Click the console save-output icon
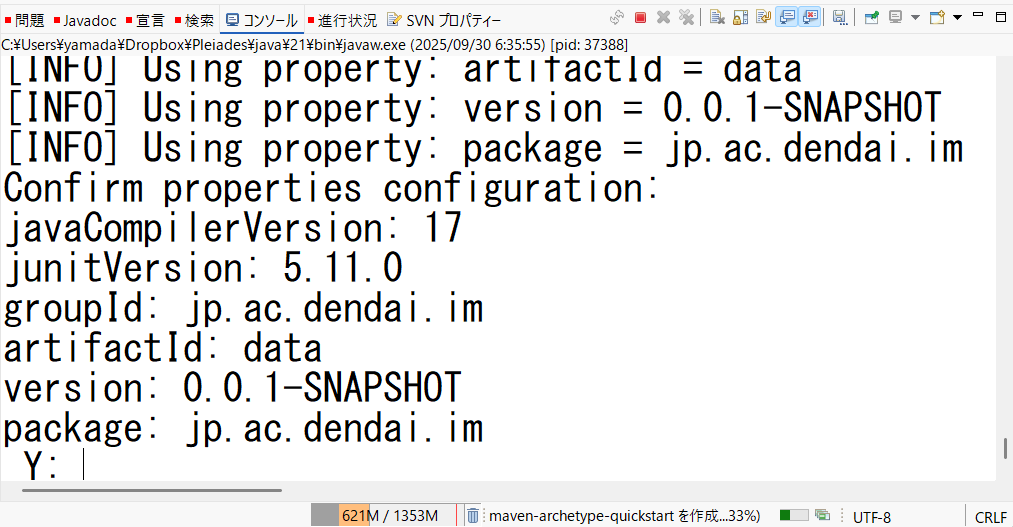1013x527 pixels. (x=840, y=18)
